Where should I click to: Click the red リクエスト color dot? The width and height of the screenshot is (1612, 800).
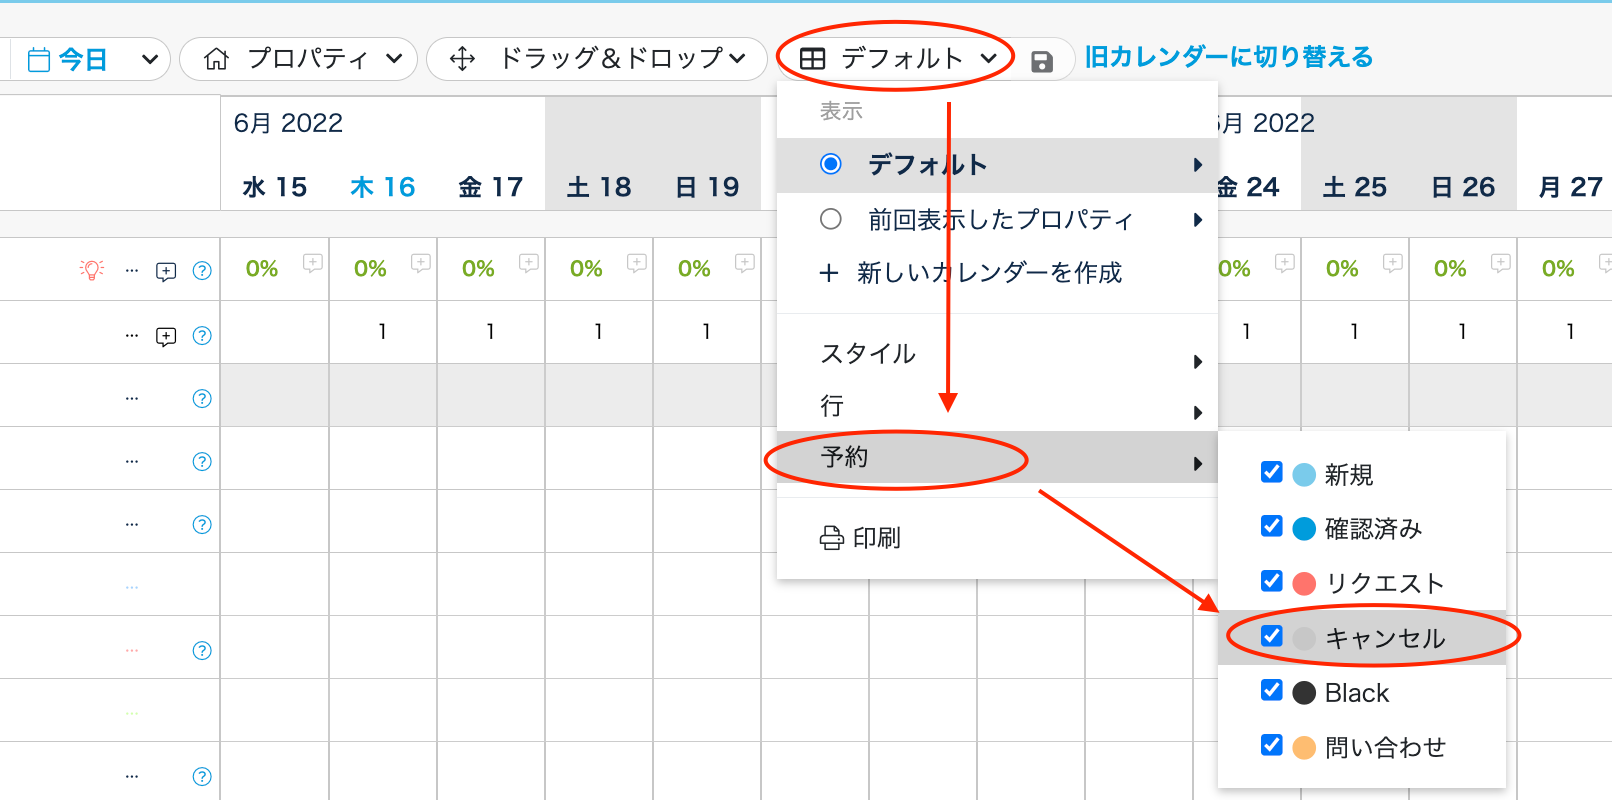click(x=1304, y=583)
